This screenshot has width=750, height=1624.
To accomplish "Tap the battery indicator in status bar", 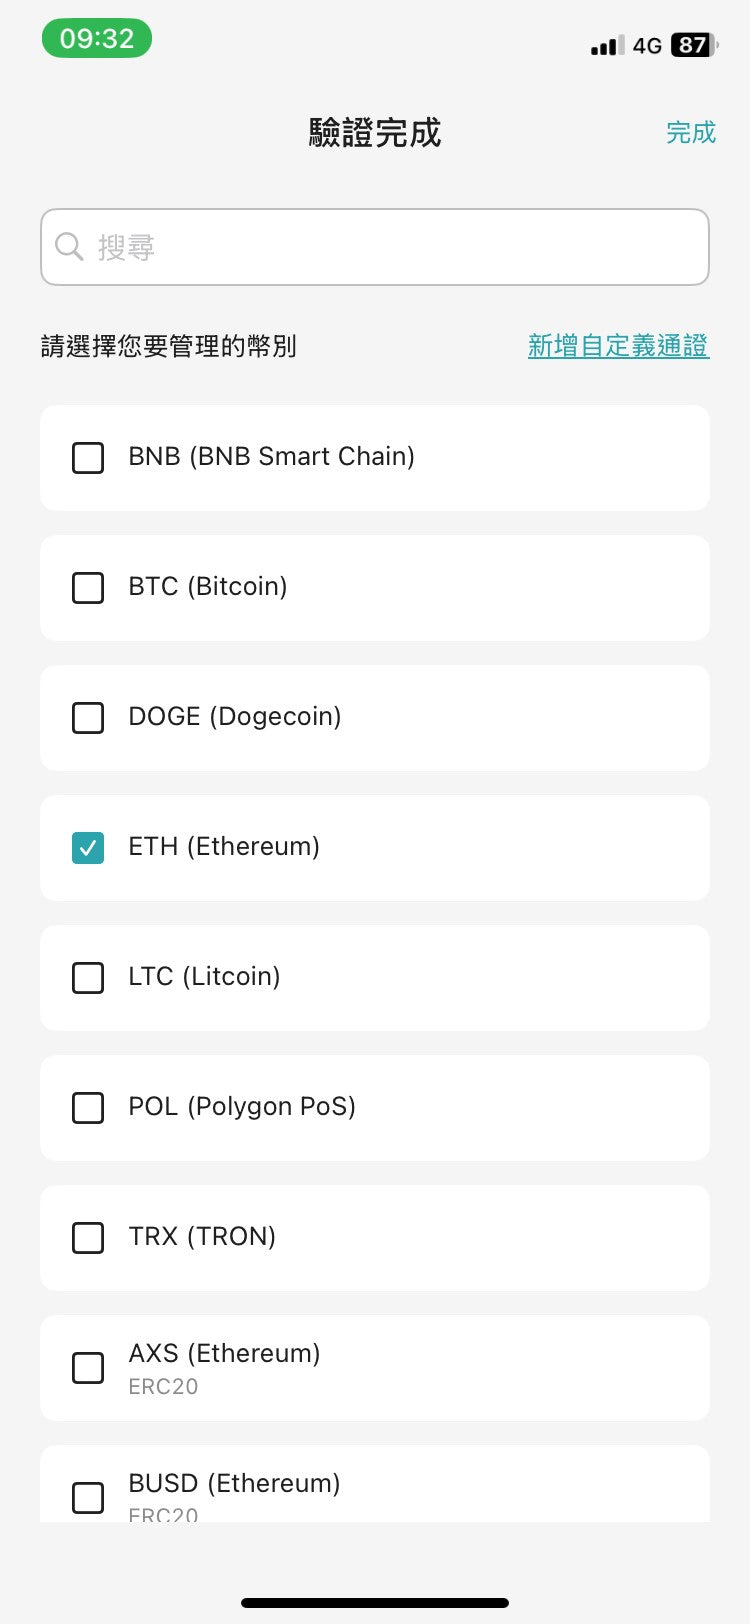I will click(693, 45).
